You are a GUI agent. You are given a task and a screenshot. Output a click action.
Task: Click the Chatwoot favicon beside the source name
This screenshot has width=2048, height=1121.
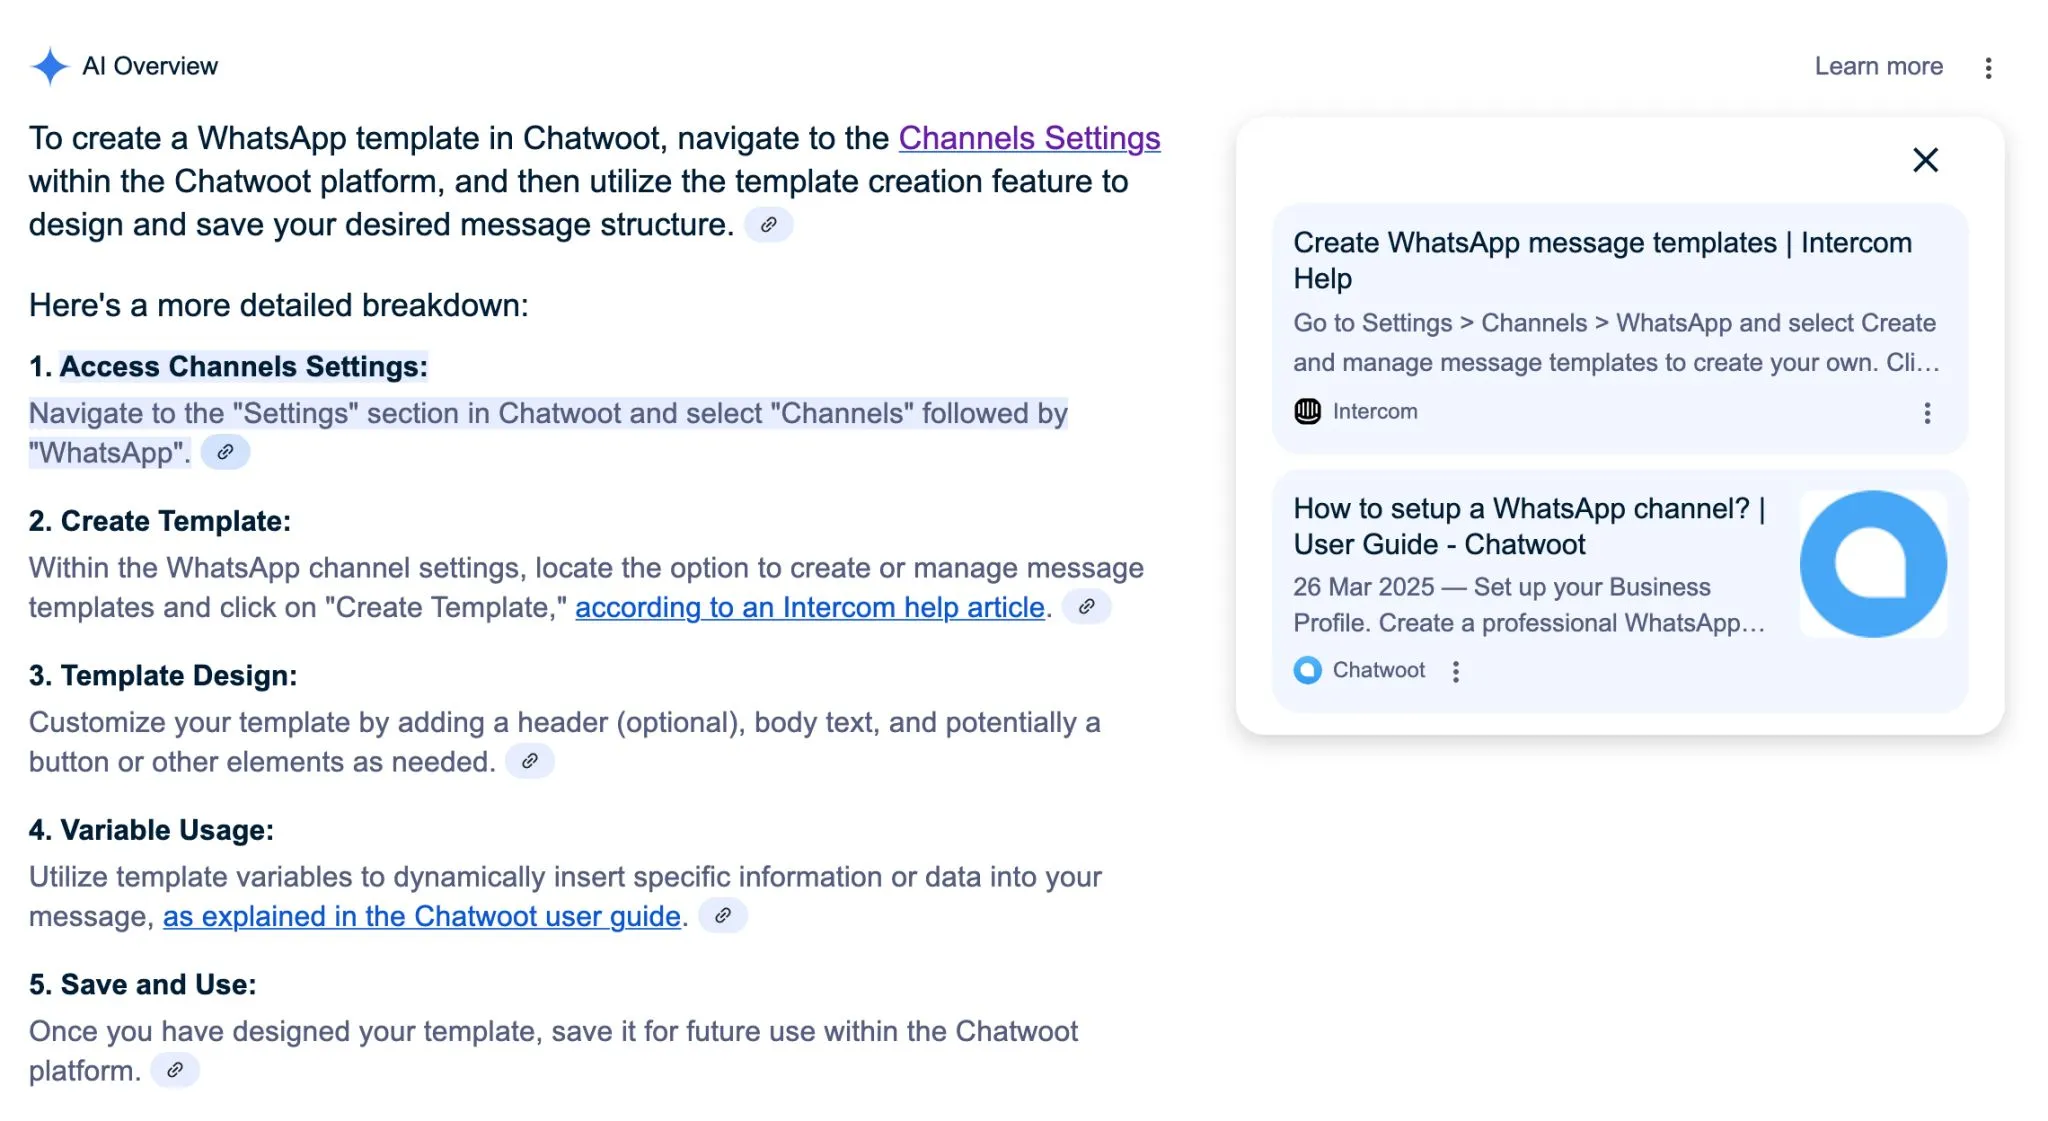[1307, 670]
